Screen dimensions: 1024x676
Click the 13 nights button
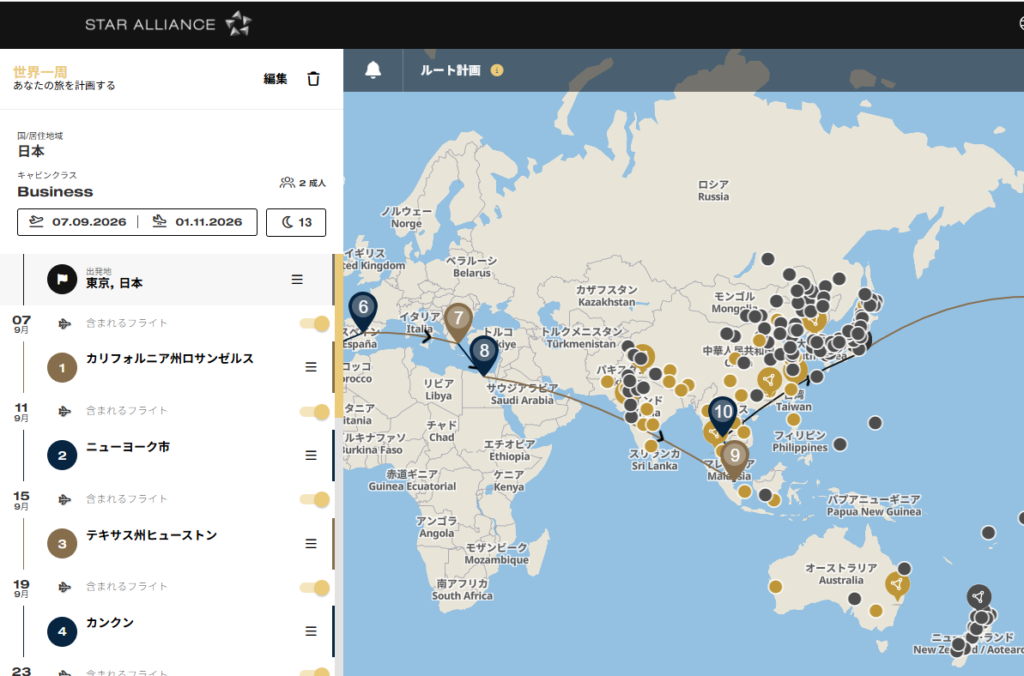point(295,222)
